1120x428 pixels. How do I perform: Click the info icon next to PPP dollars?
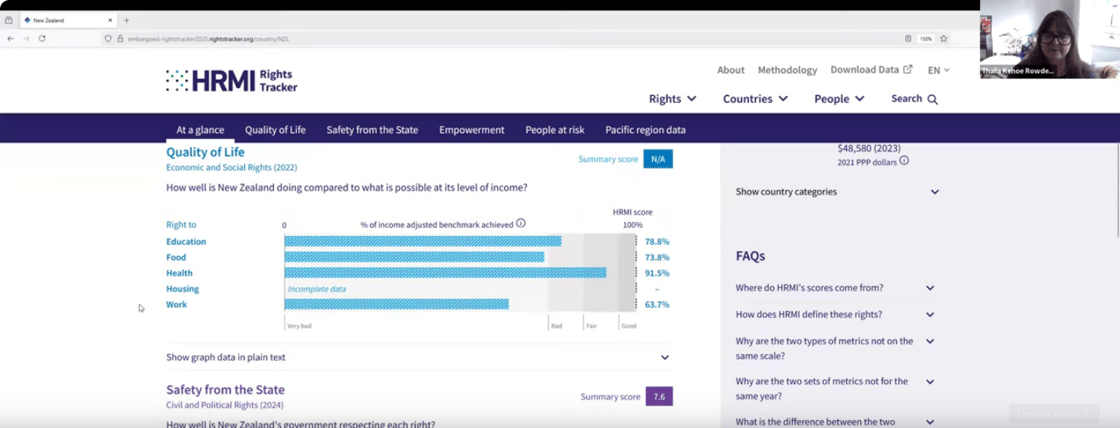pyautogui.click(x=904, y=161)
